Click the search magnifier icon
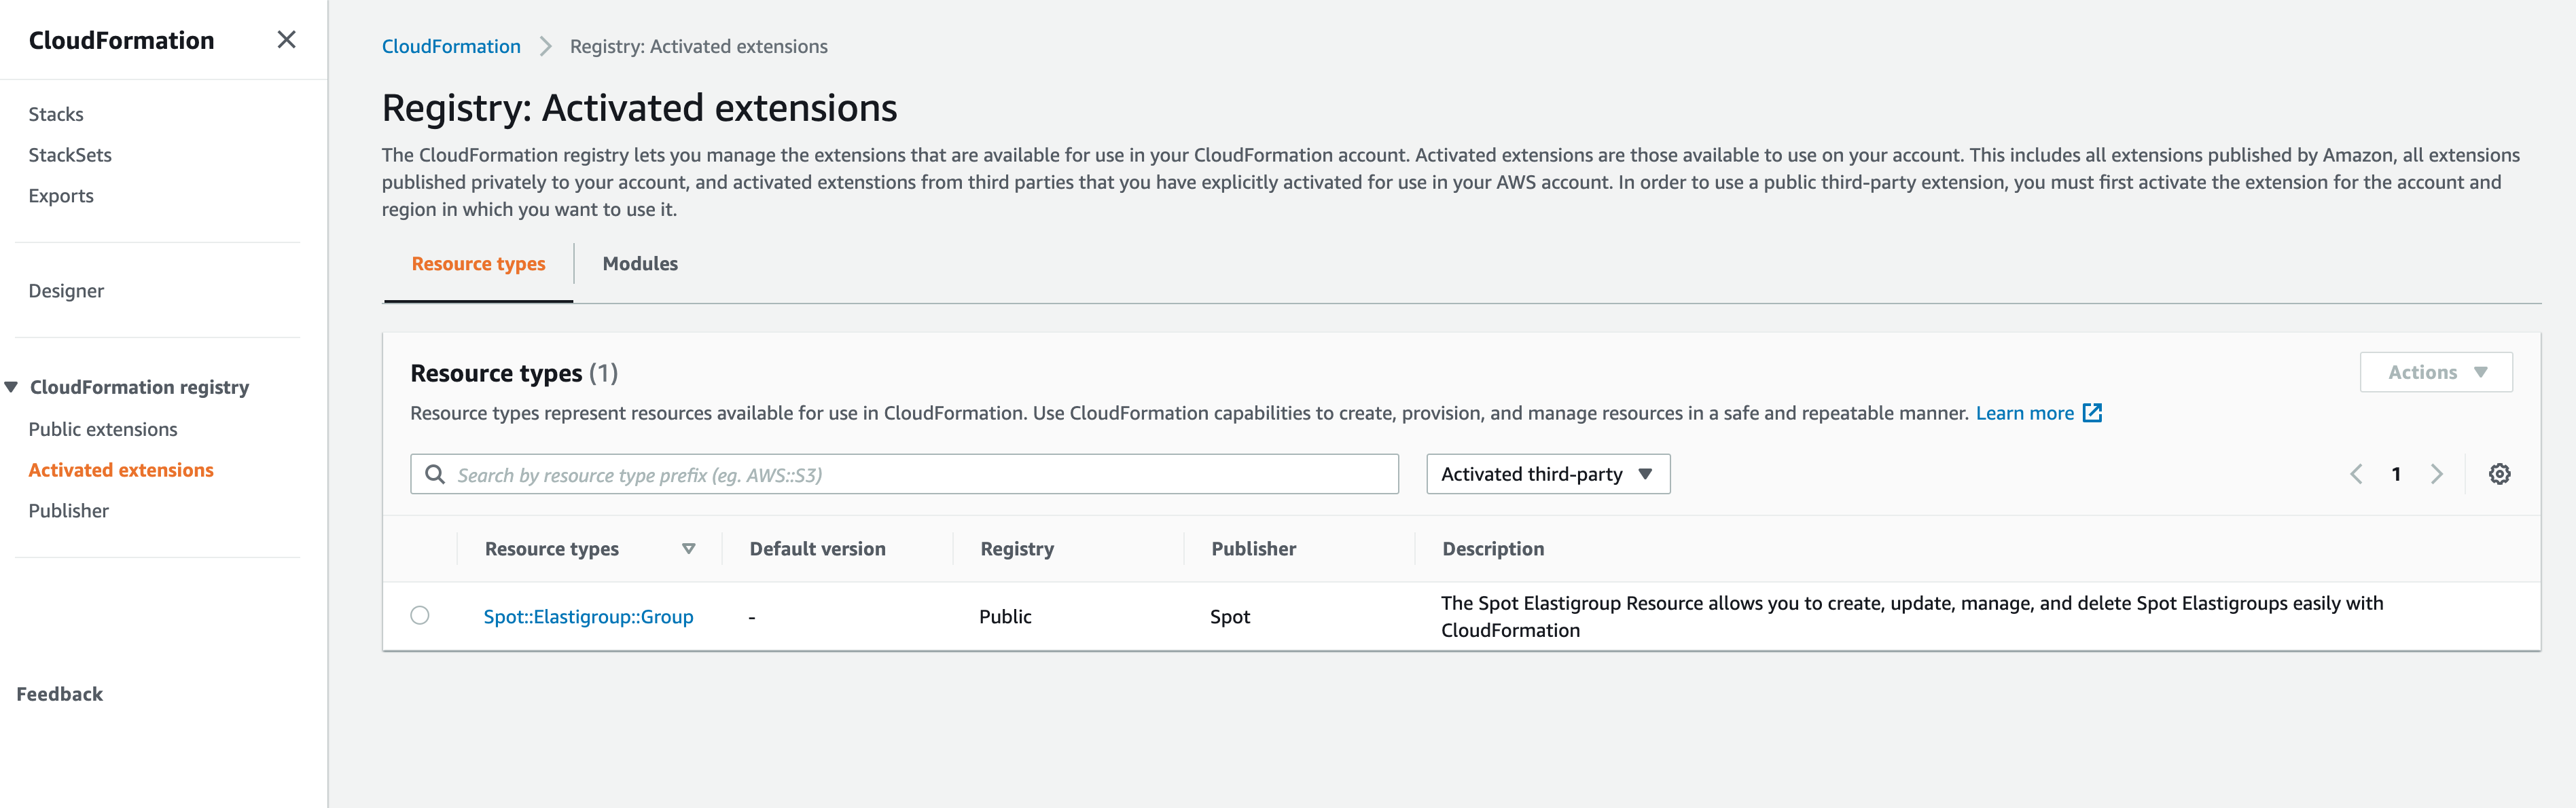This screenshot has height=808, width=2576. [435, 474]
